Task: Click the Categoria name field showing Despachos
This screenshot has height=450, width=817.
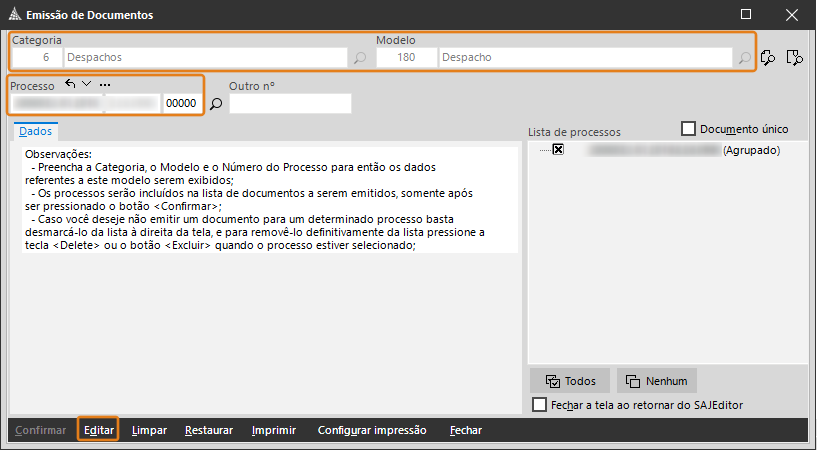Action: click(205, 57)
